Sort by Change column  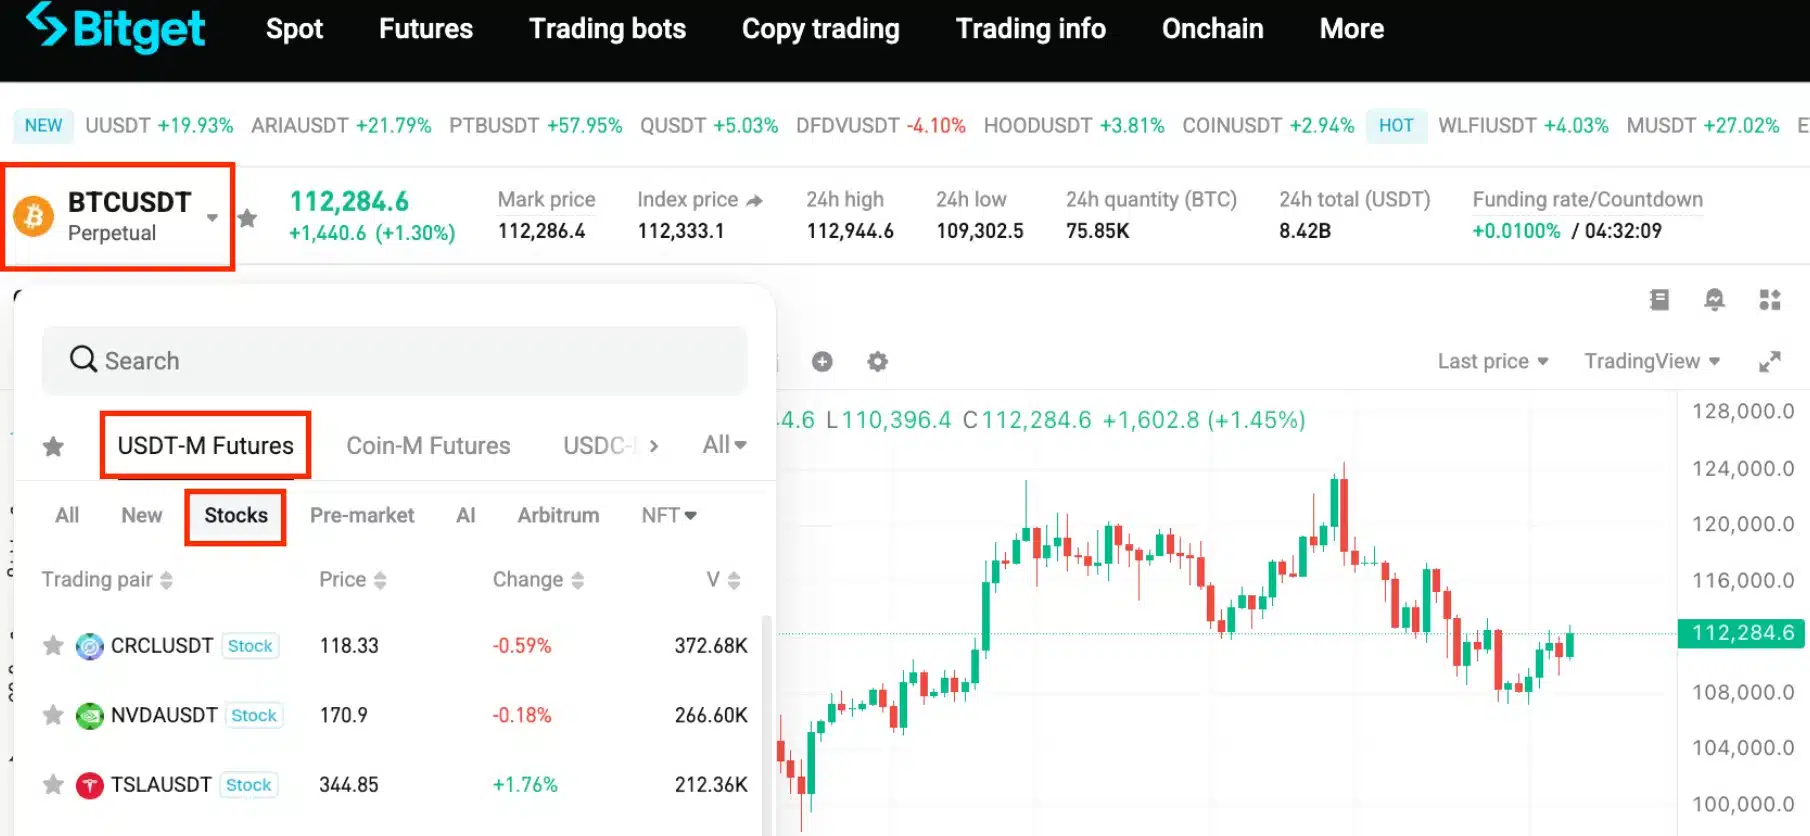coord(538,580)
